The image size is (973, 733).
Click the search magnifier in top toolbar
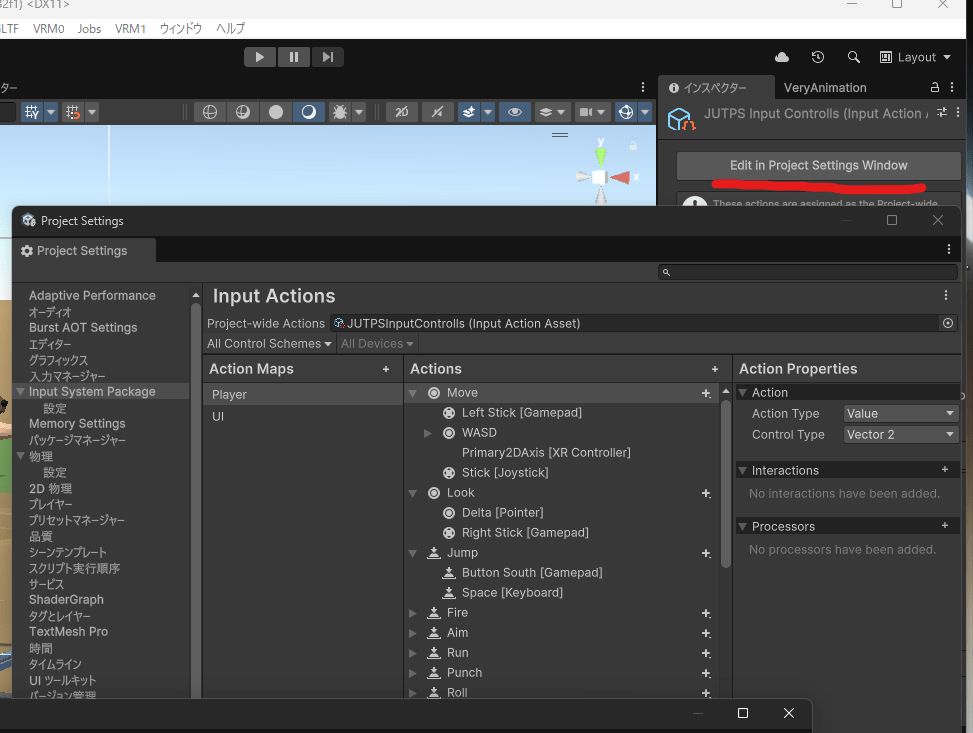pos(854,57)
